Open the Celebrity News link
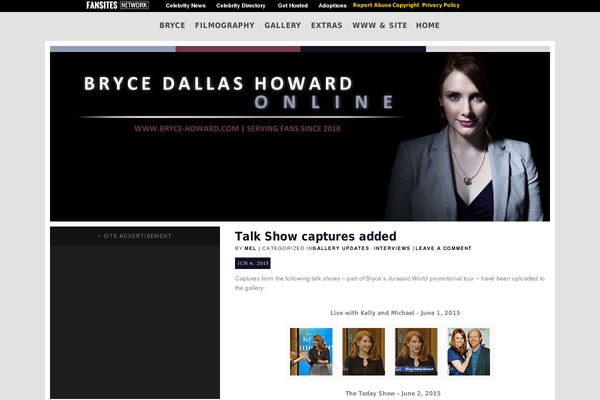The width and height of the screenshot is (600, 400). 186,6
